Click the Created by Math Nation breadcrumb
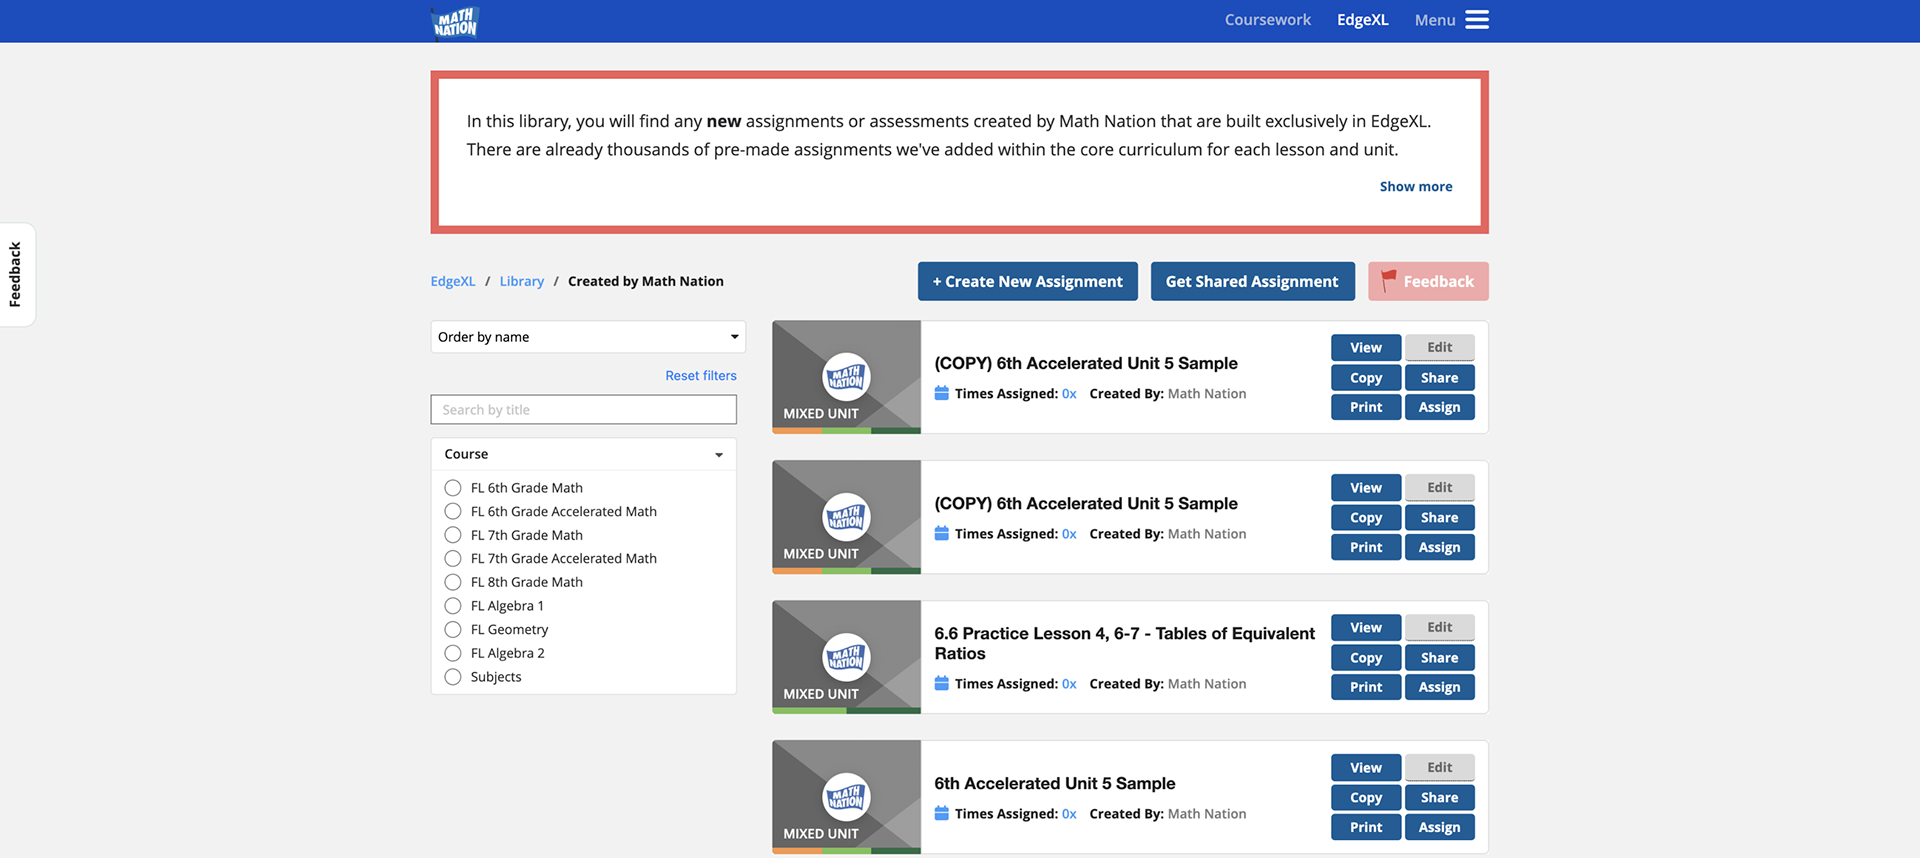The height and width of the screenshot is (858, 1920). click(x=646, y=281)
